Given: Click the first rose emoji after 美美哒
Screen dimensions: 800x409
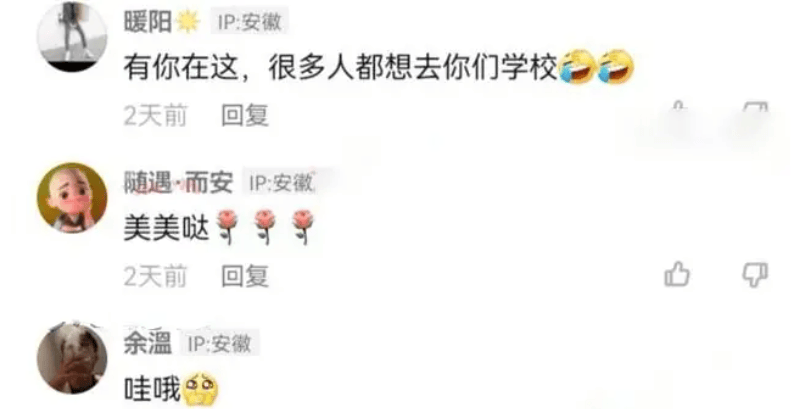Looking at the screenshot, I should [x=227, y=227].
